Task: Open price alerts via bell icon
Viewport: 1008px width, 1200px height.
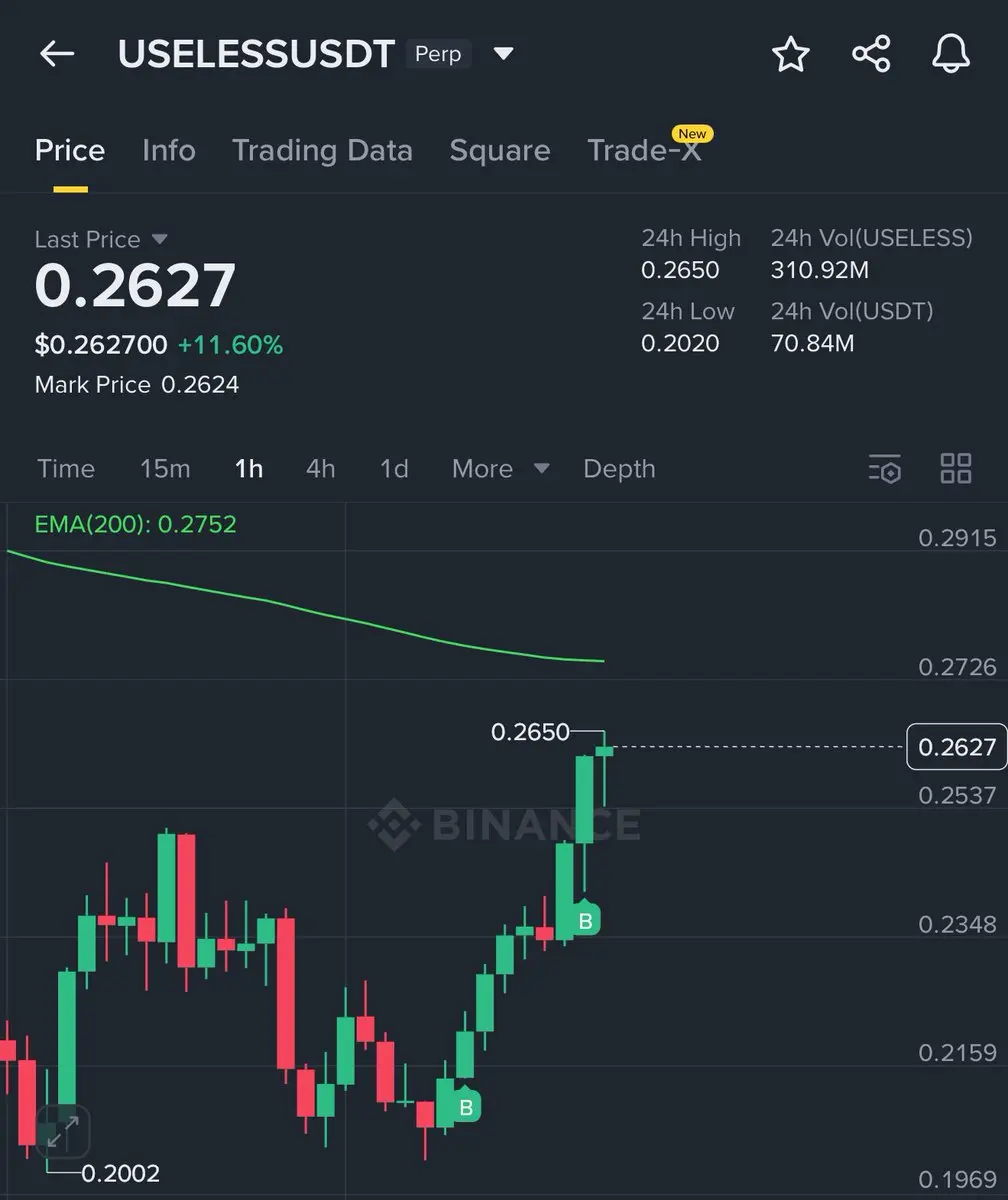Action: point(951,54)
